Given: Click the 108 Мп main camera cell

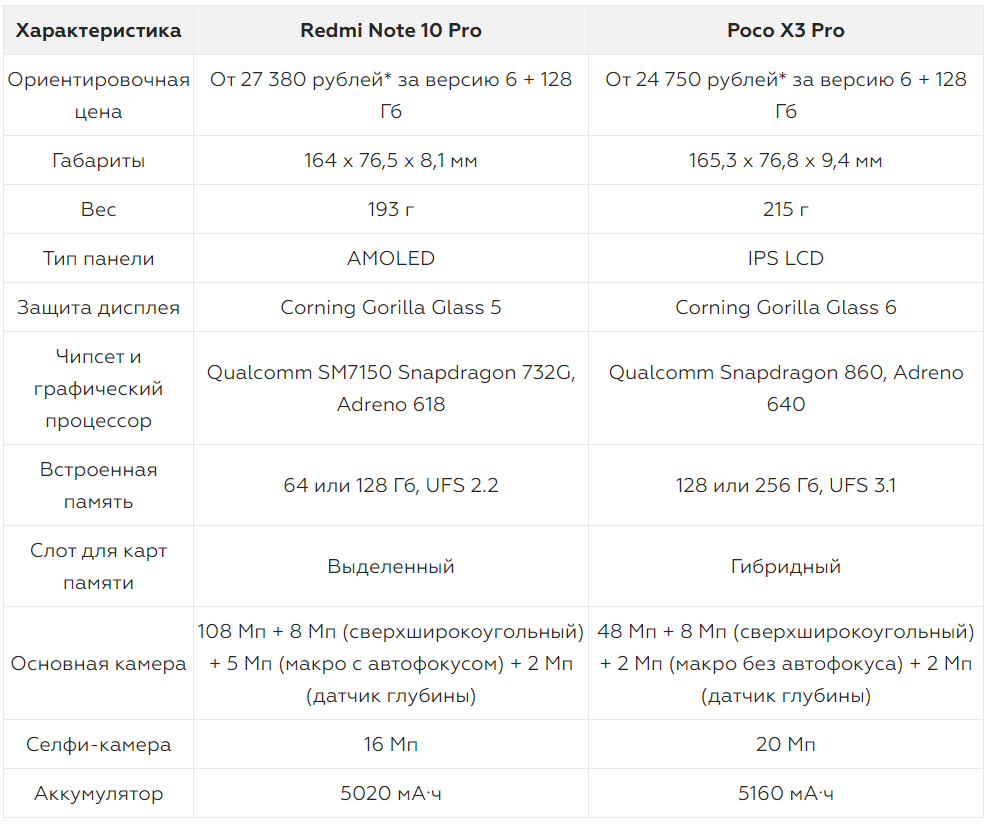Looking at the screenshot, I should click(391, 663).
